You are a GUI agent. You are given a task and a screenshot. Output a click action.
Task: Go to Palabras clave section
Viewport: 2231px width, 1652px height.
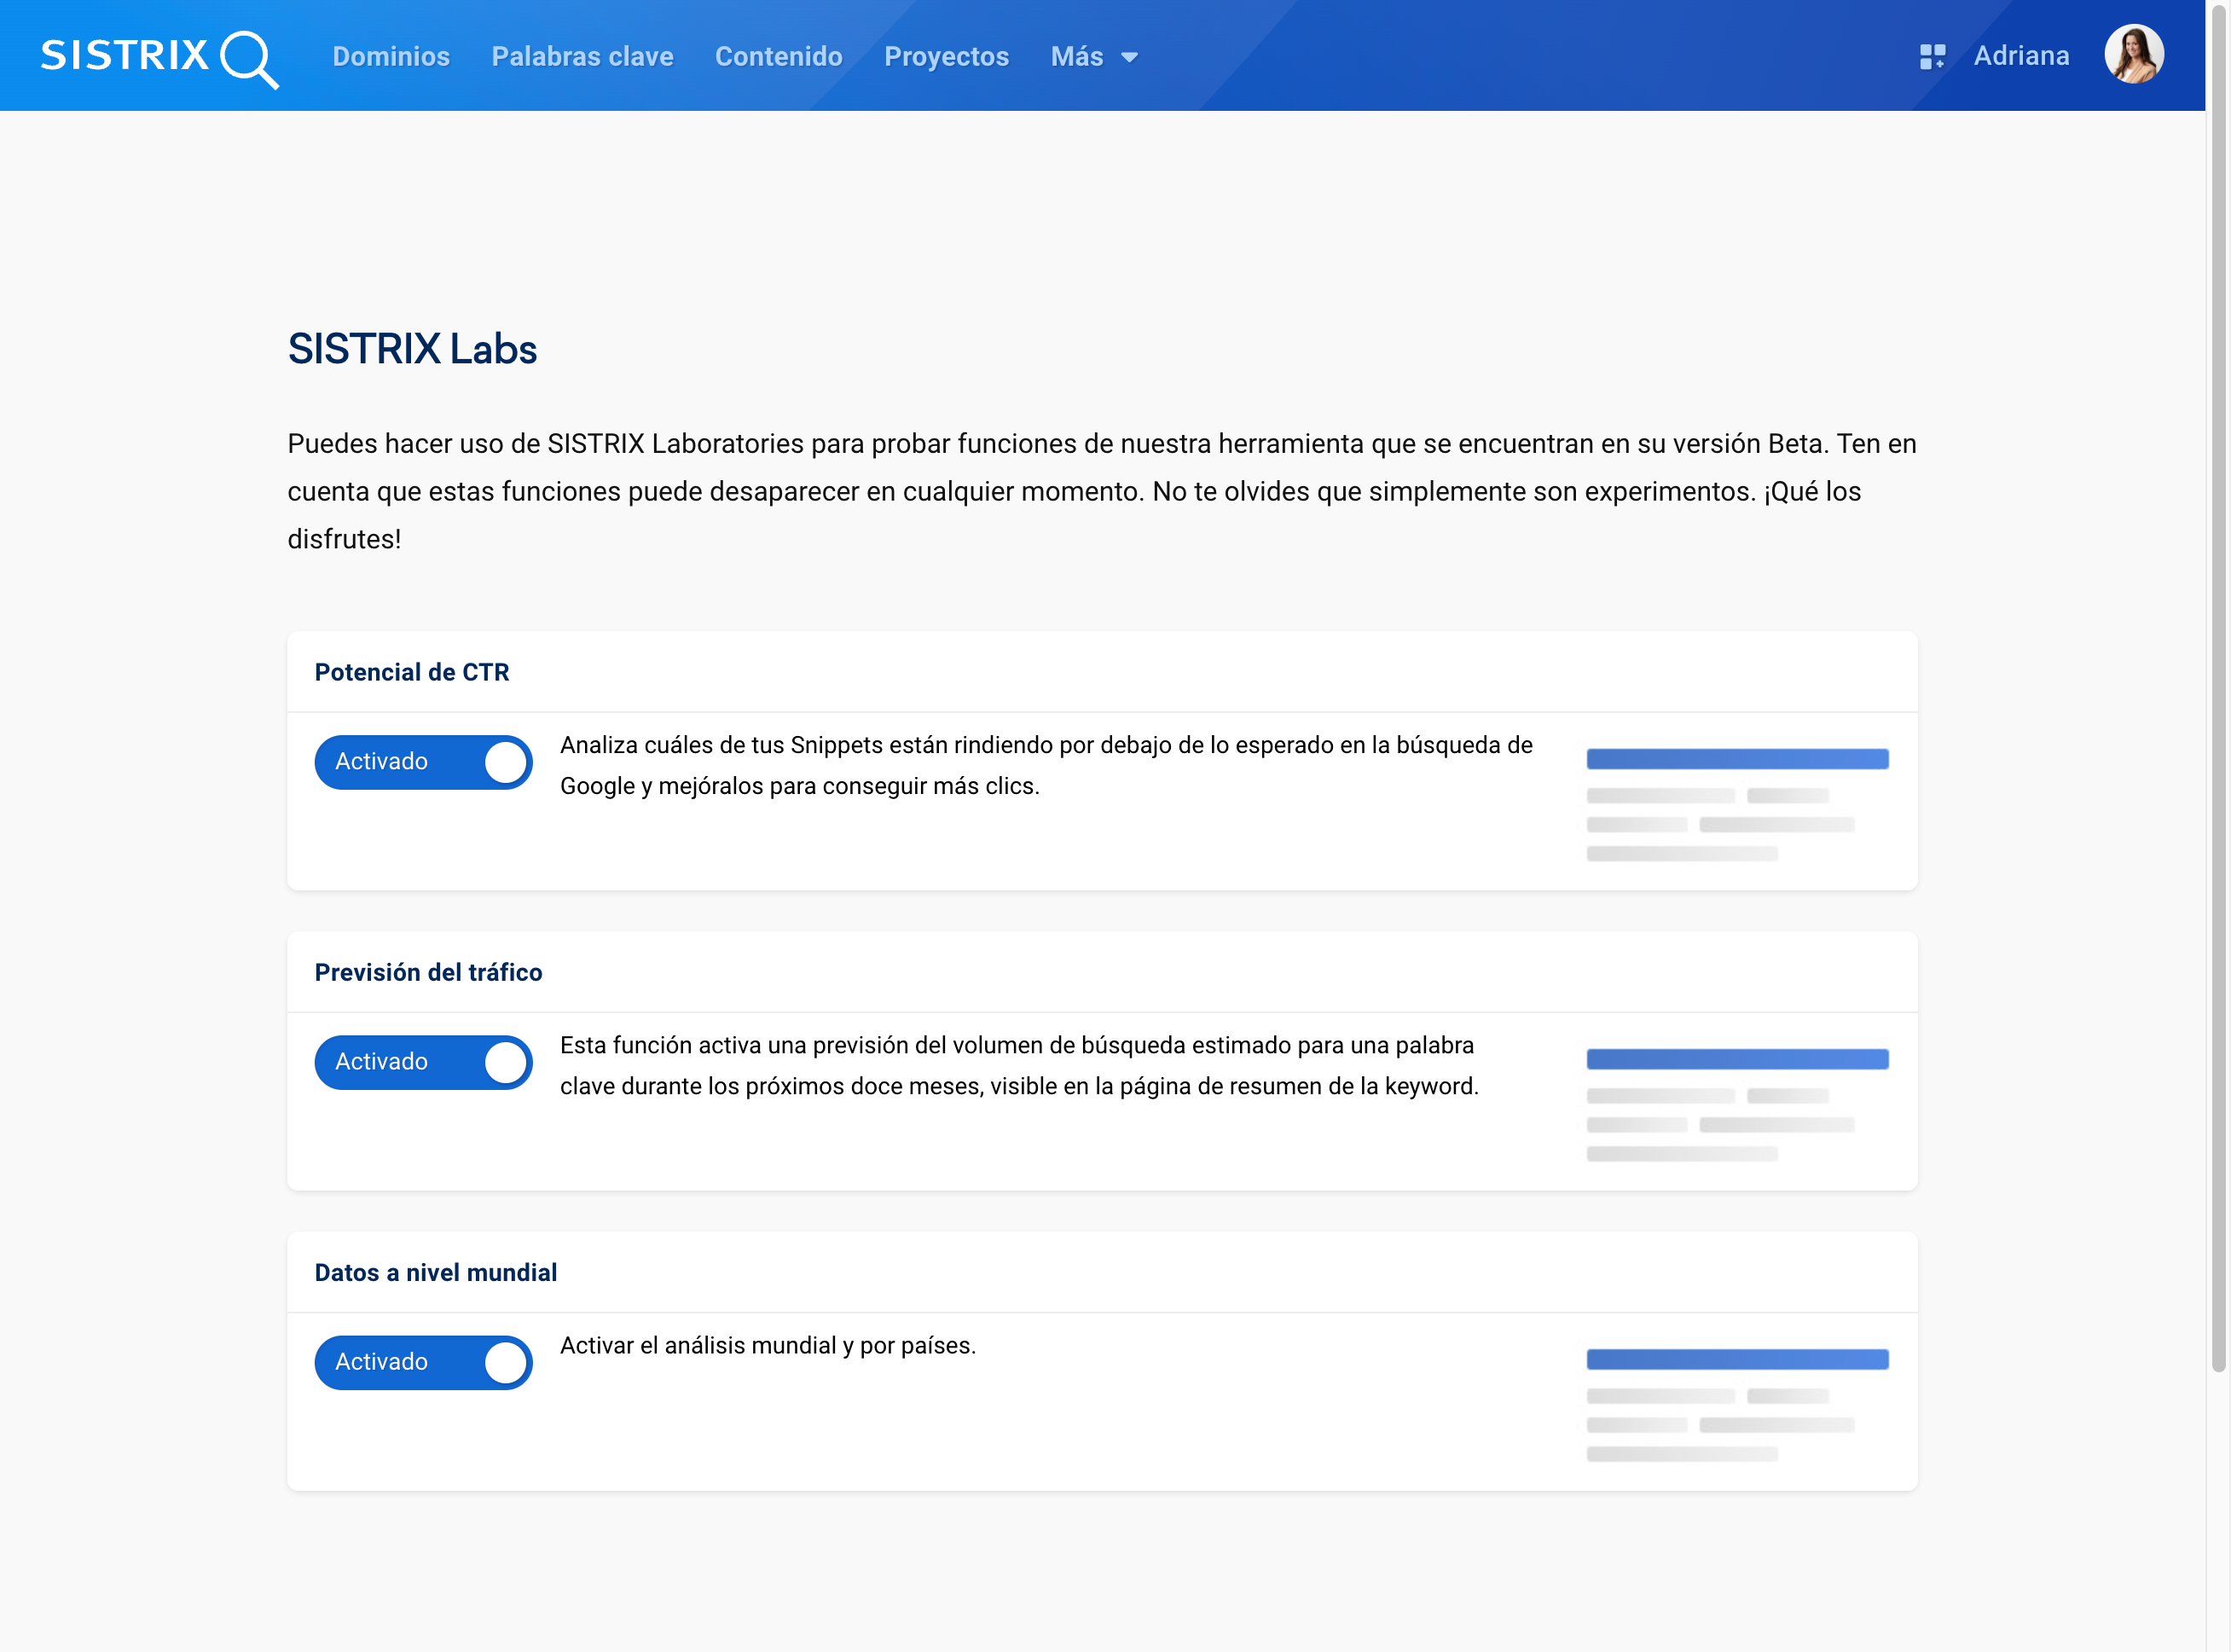(x=582, y=57)
